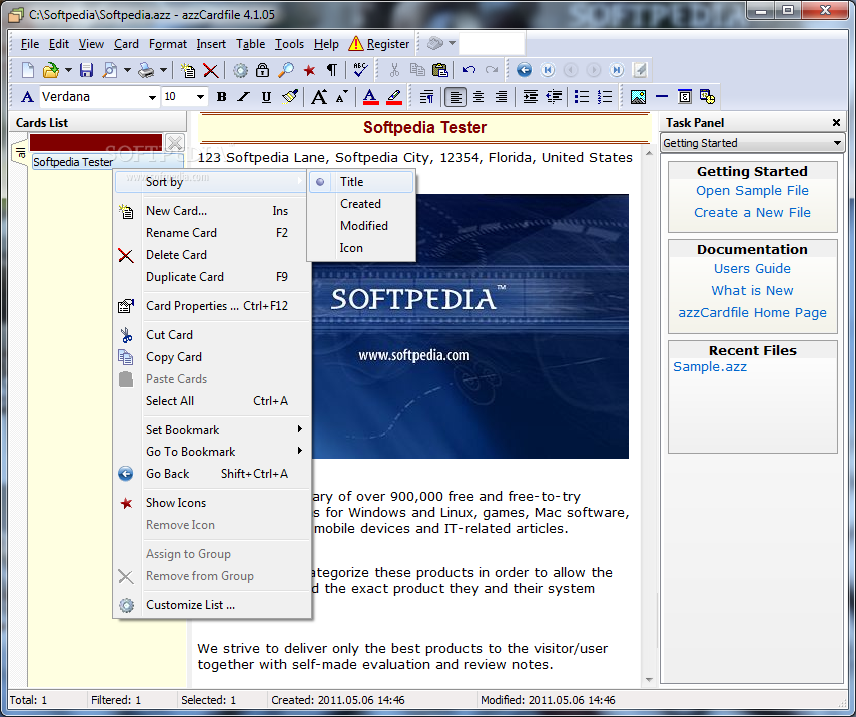
Task: Expand the Open file dropdown arrow
Action: pyautogui.click(x=68, y=70)
